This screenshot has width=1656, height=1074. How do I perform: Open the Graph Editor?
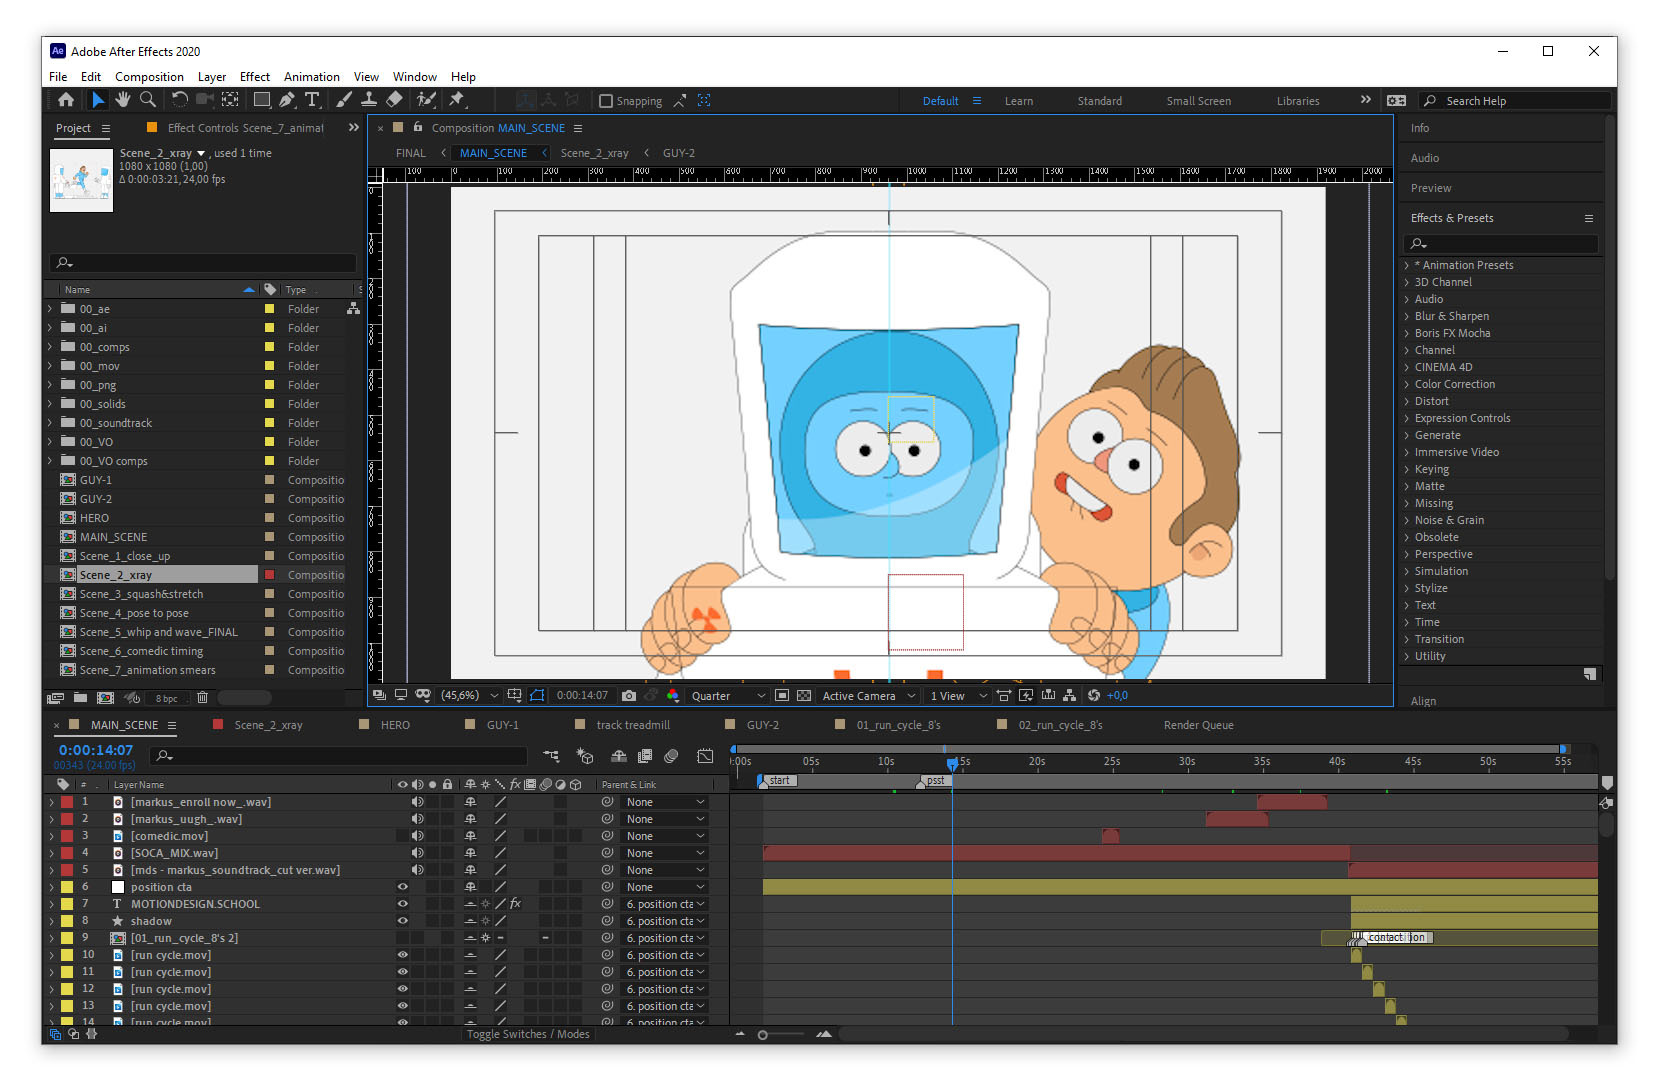[706, 757]
